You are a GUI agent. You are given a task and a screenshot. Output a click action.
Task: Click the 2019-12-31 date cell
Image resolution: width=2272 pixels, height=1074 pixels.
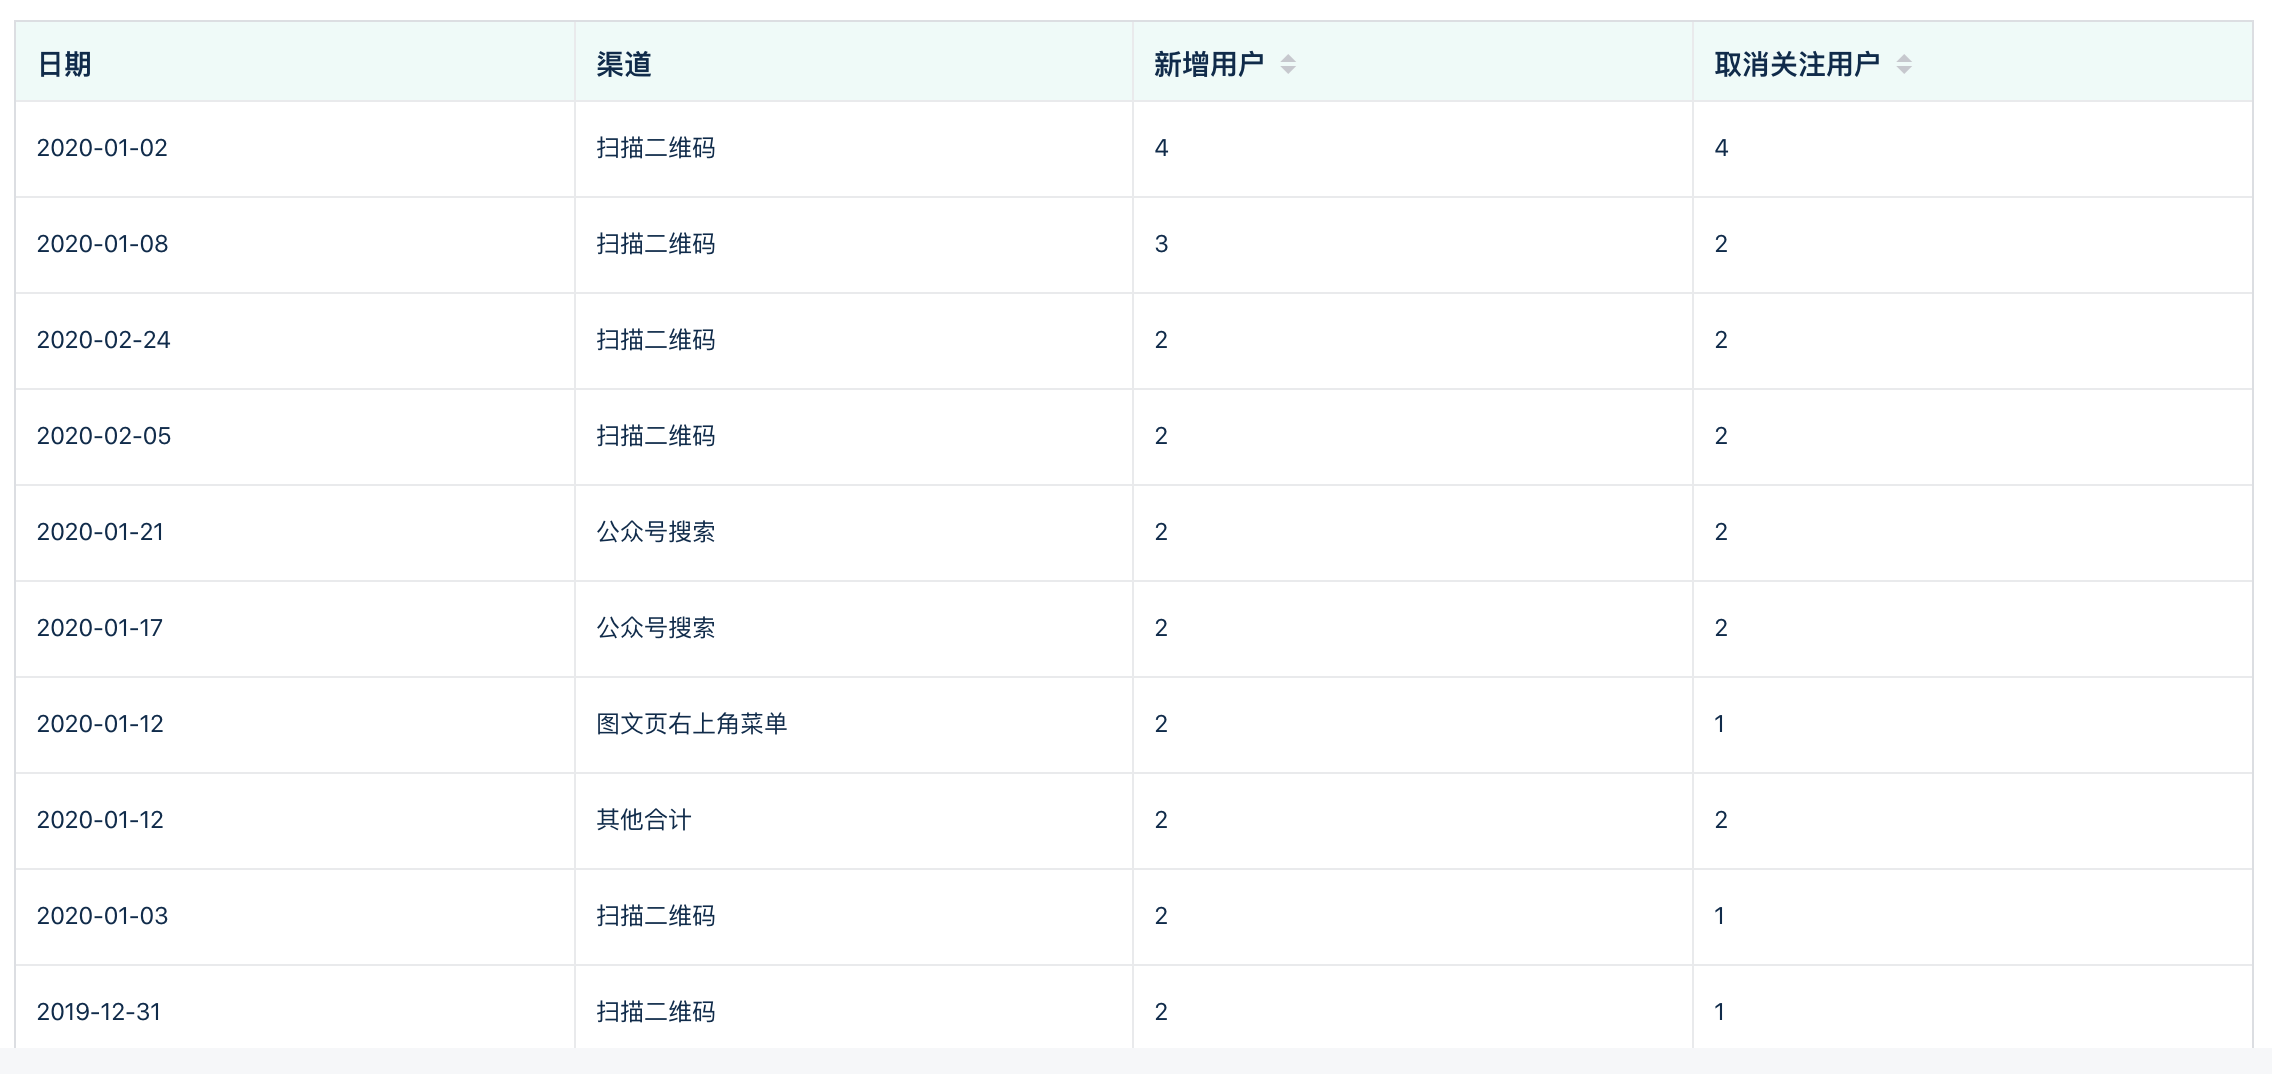tap(99, 1012)
